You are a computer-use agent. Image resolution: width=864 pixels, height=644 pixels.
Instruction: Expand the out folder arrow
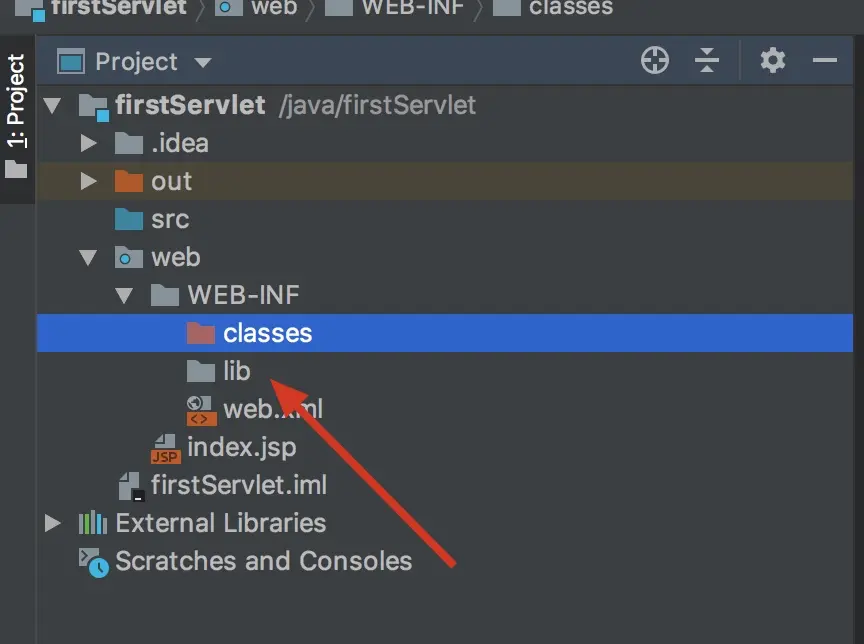[89, 181]
